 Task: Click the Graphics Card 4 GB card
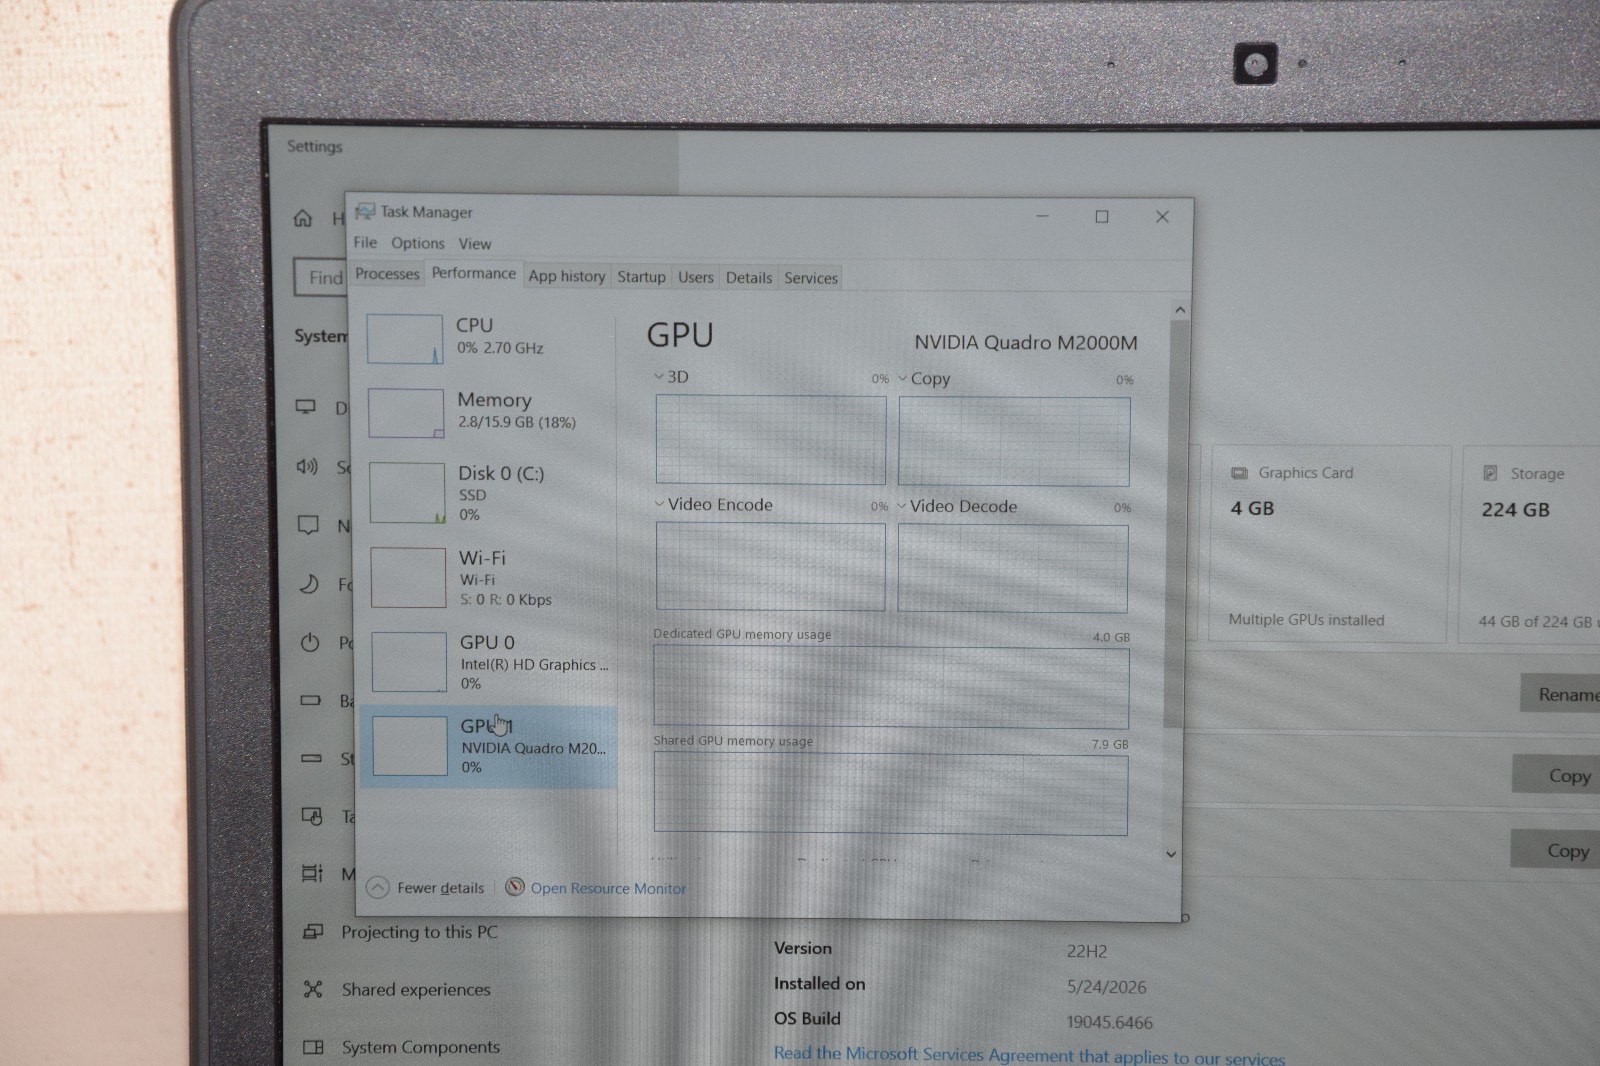click(x=1331, y=544)
